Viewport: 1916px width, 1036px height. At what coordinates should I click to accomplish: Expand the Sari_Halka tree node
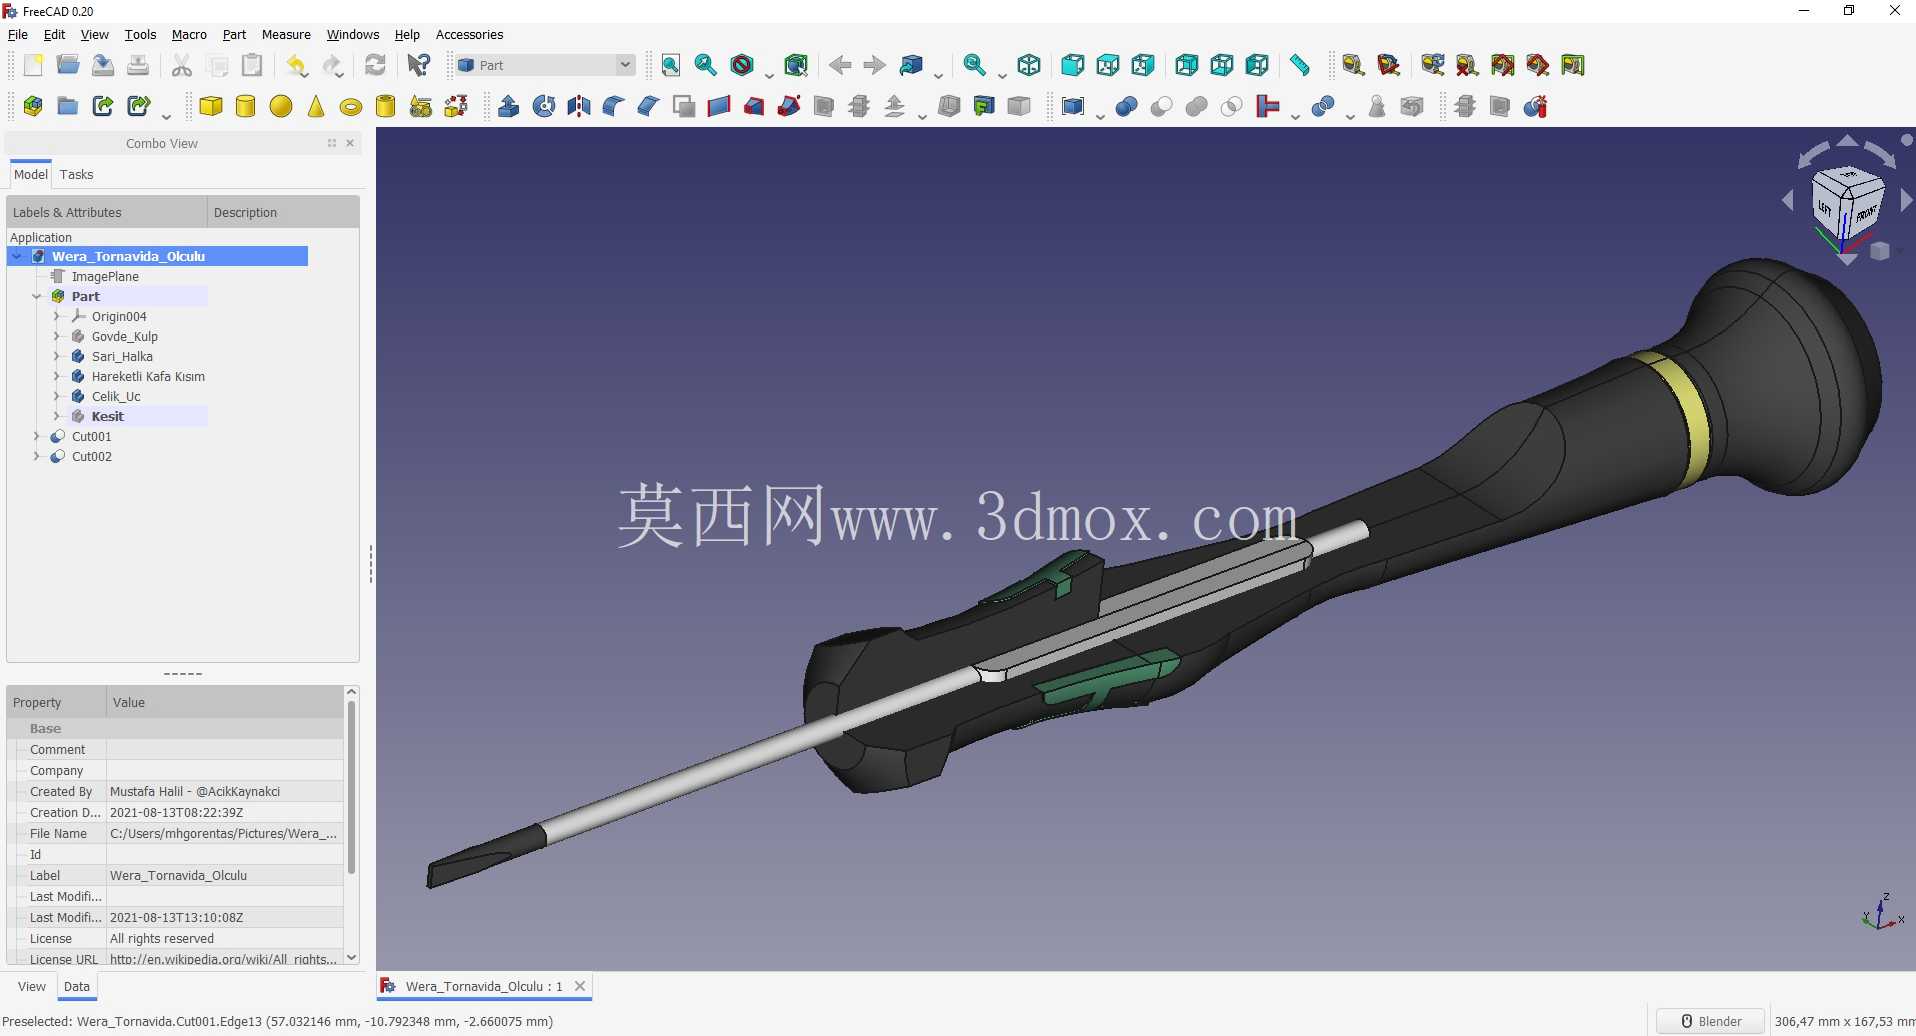57,356
